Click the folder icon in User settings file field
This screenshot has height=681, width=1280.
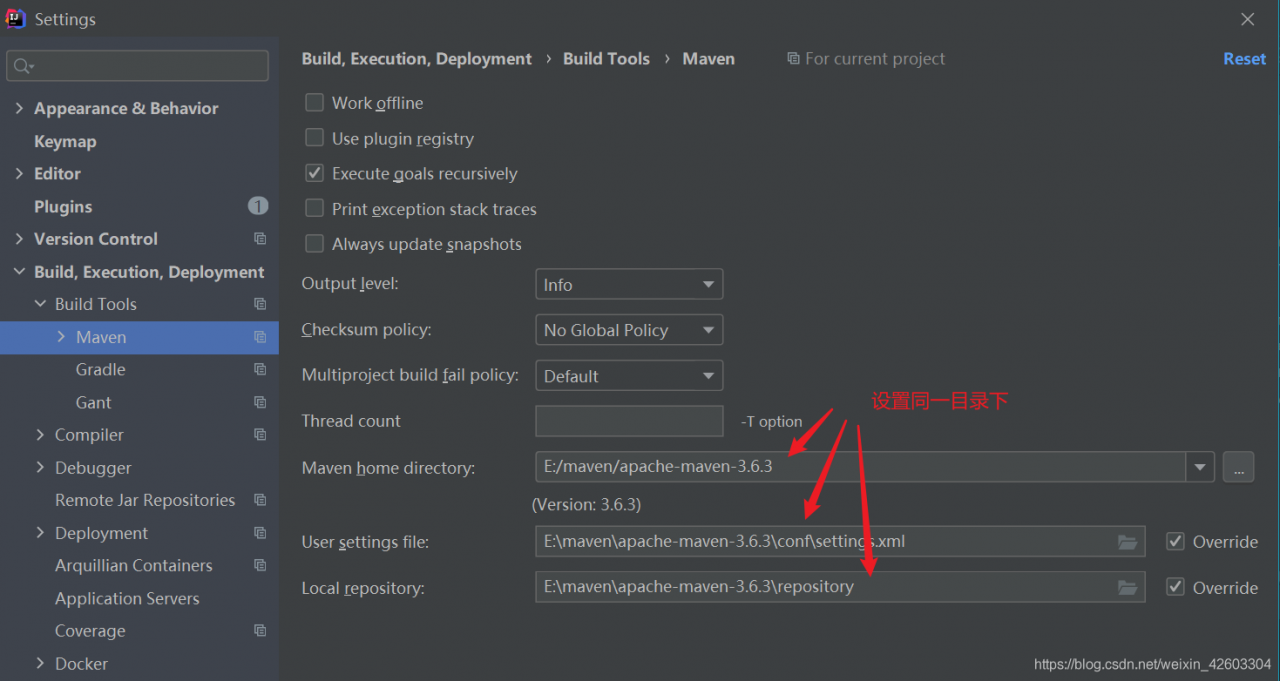point(1128,542)
